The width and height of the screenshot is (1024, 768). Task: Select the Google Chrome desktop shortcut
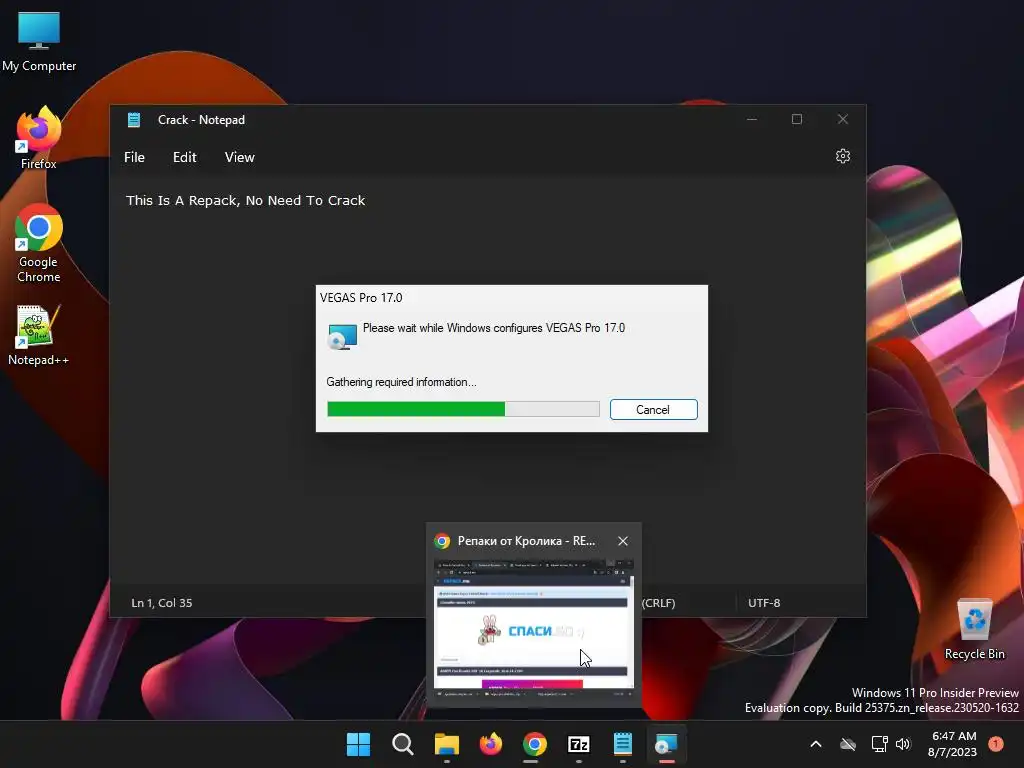(39, 243)
